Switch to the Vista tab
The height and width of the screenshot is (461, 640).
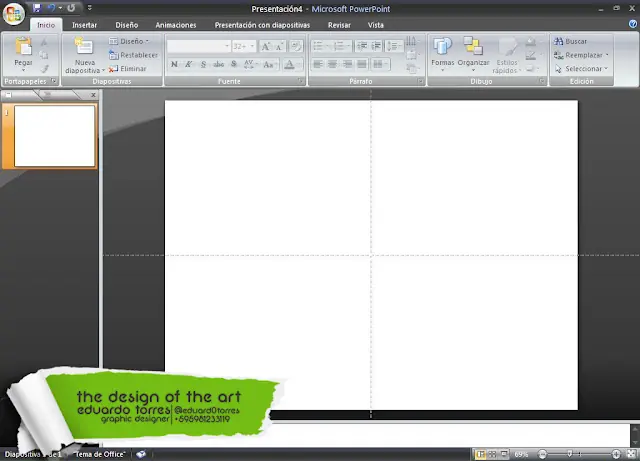tap(376, 25)
